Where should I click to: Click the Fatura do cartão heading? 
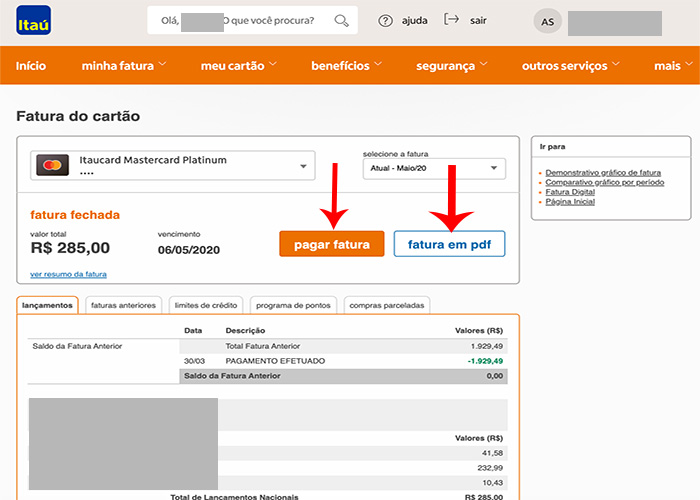point(78,116)
